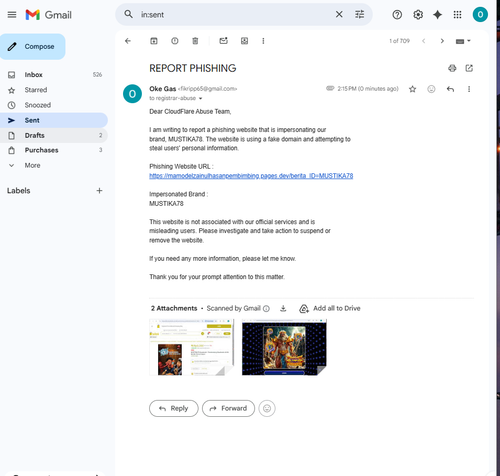The image size is (500, 476).
Task: Click the attachment paperclip indicator icon
Action: [330, 88]
